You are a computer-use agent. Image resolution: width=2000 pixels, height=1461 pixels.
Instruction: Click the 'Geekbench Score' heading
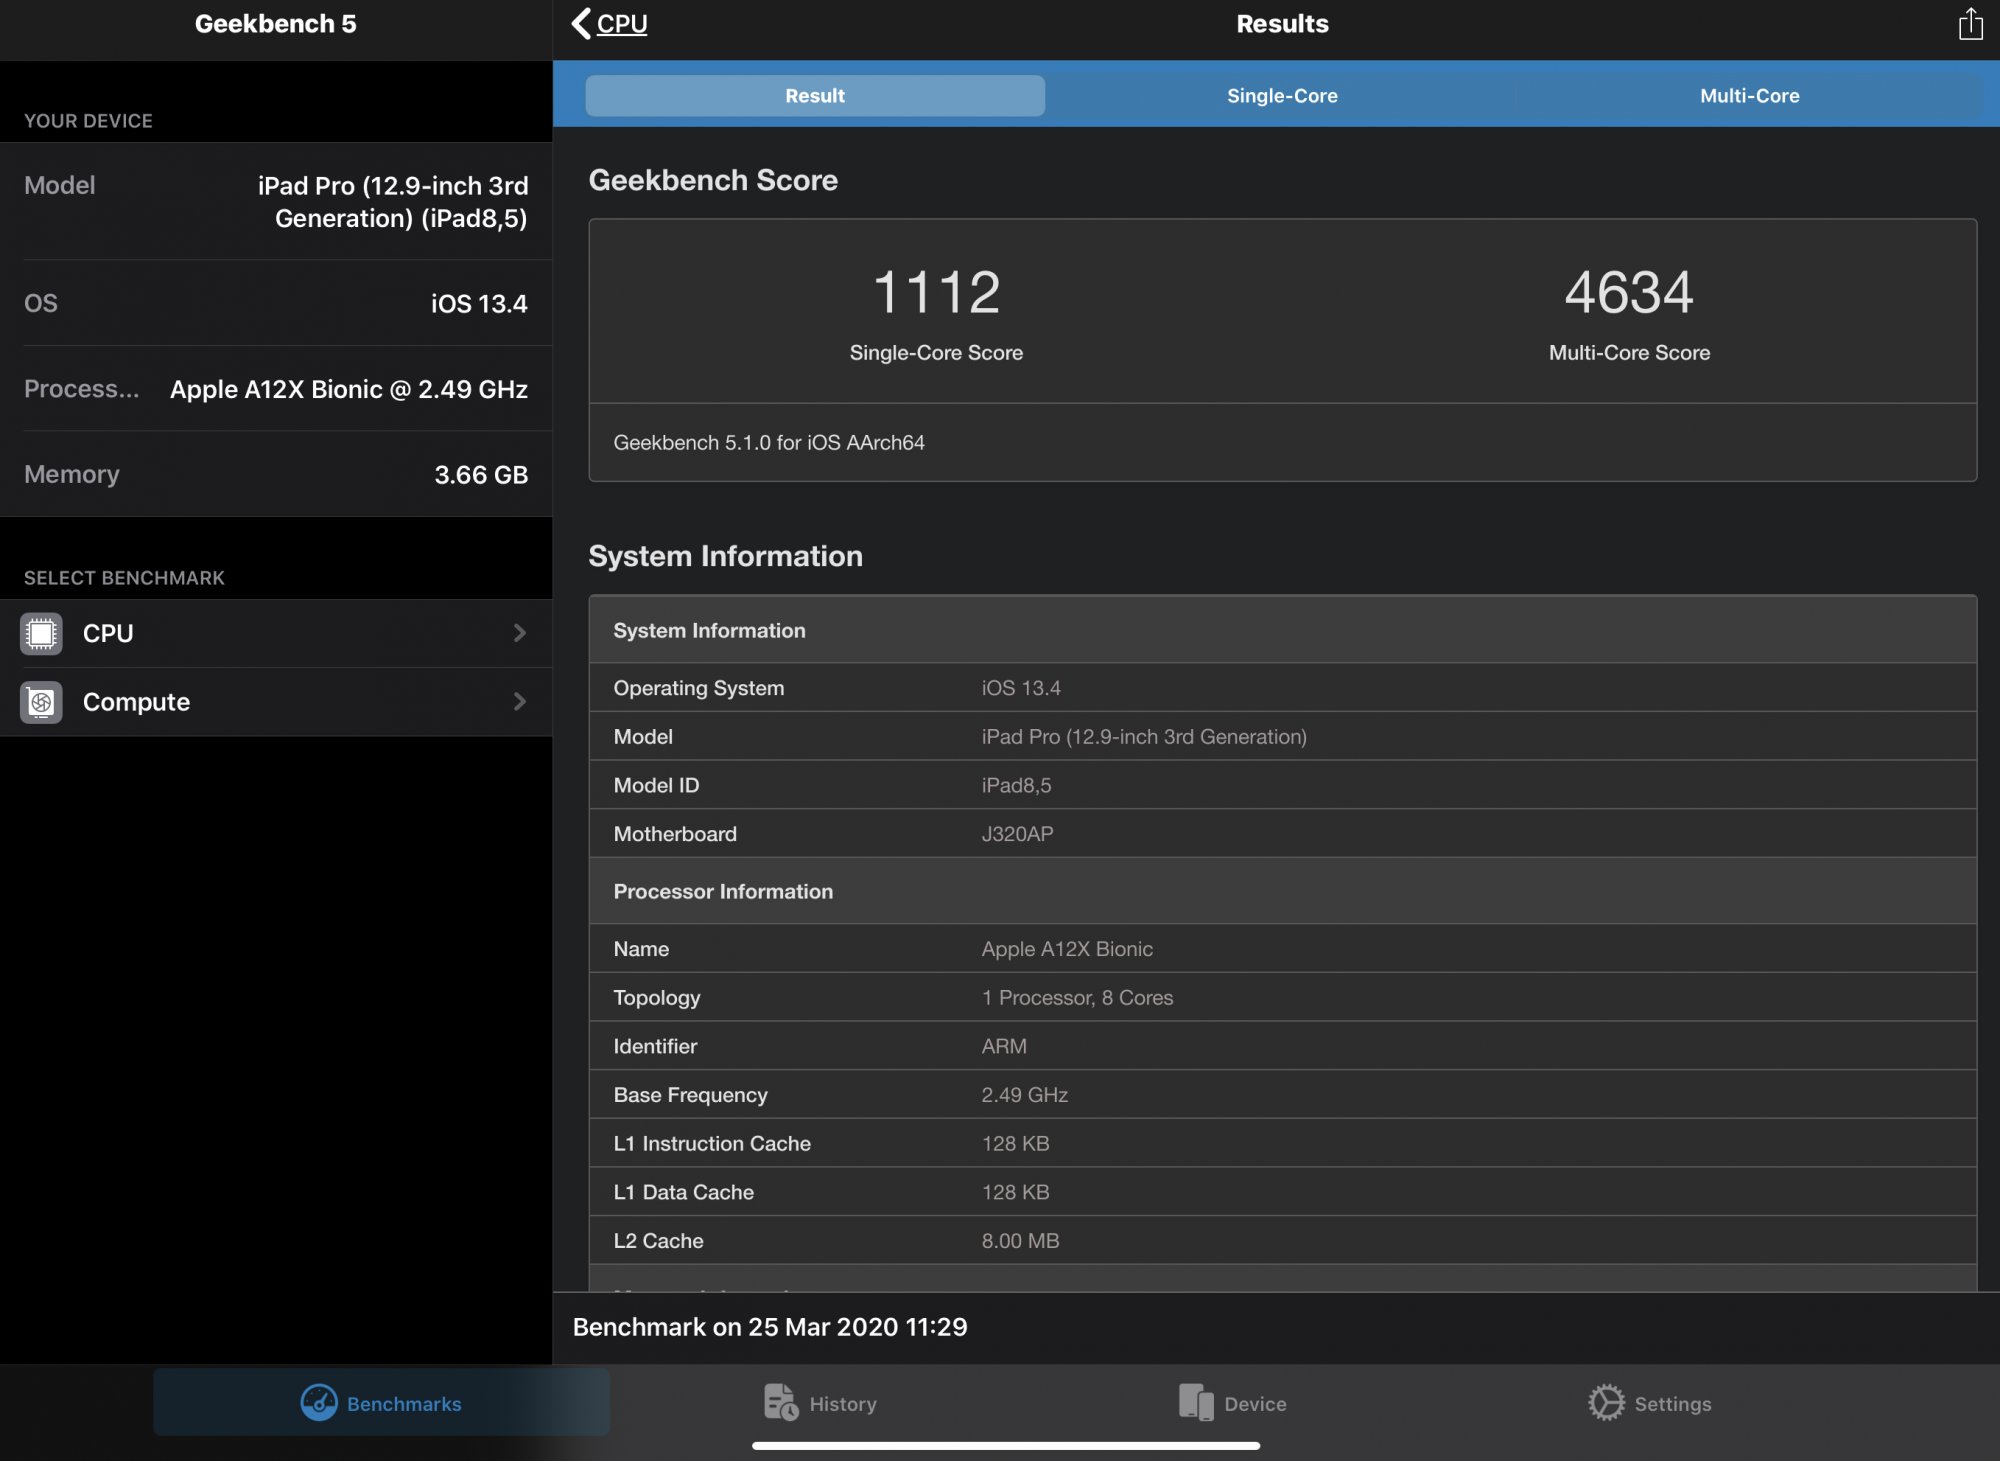click(713, 180)
